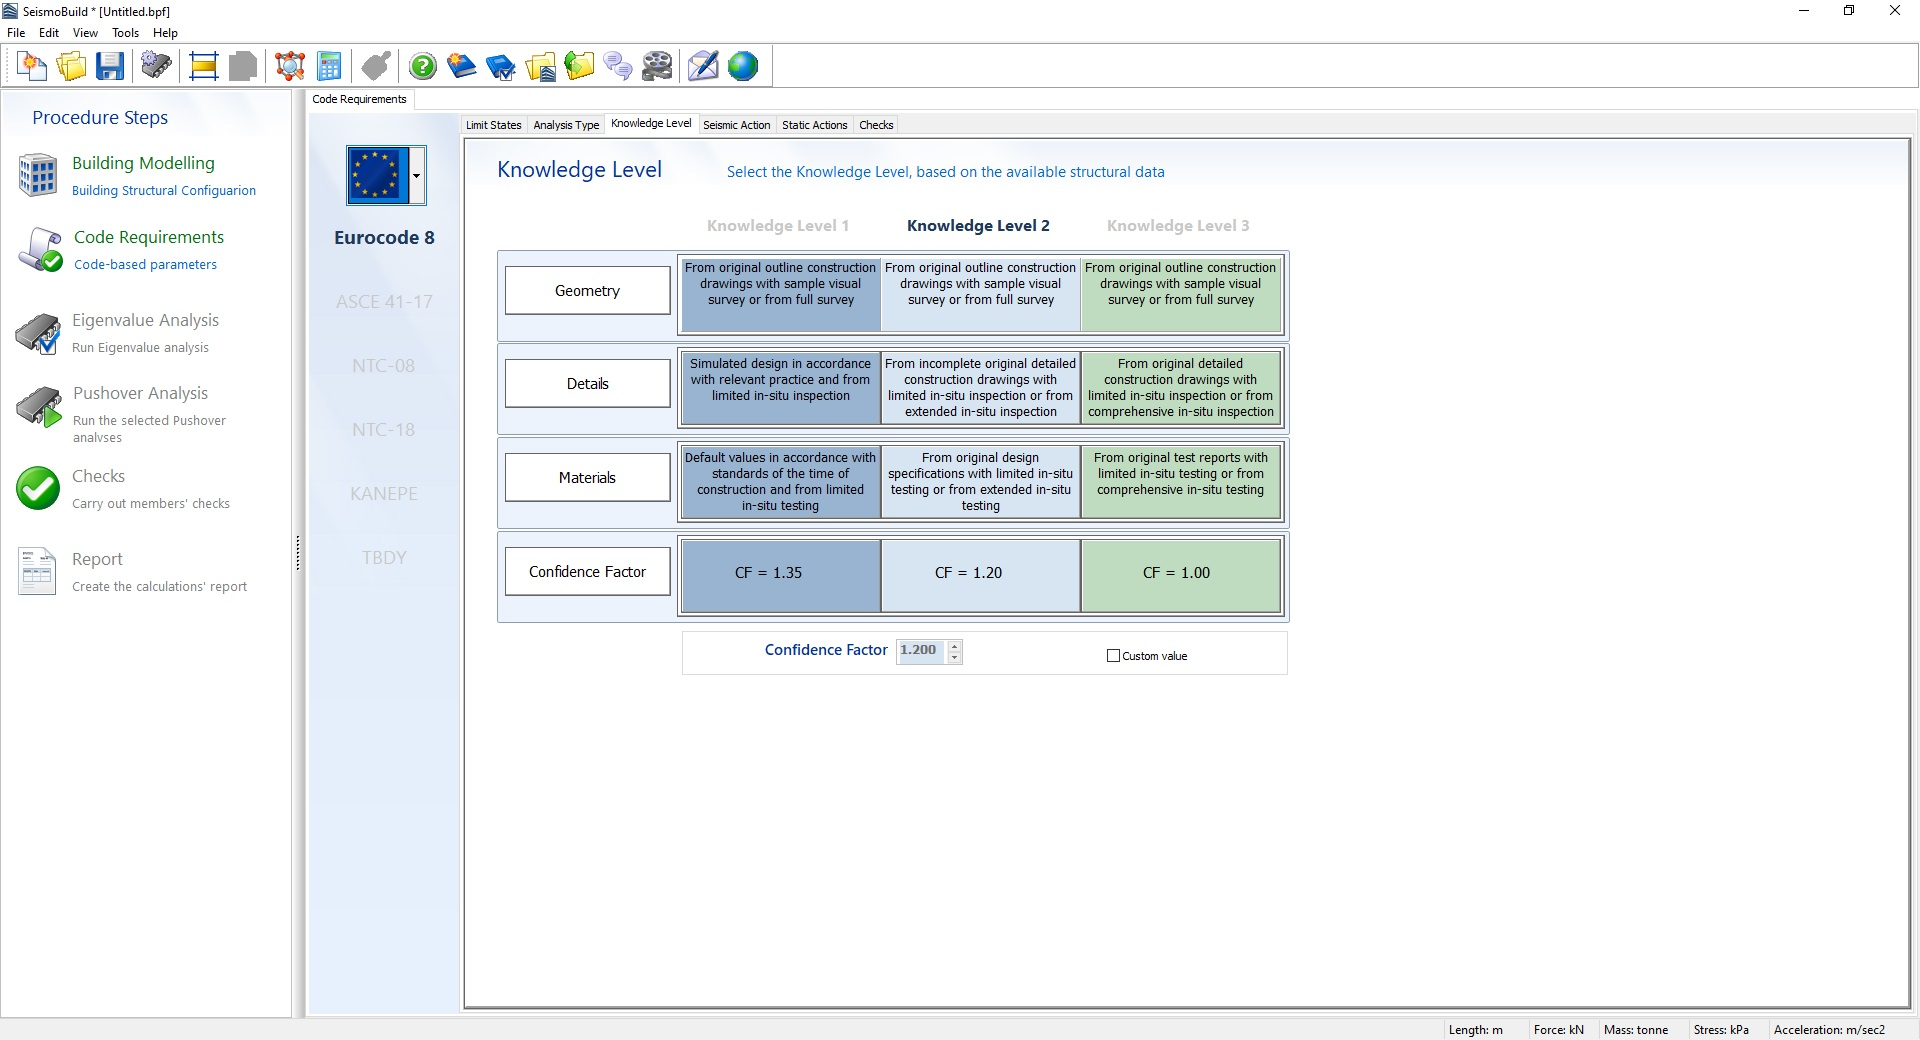Click the Confidence Factor value field

coord(920,651)
